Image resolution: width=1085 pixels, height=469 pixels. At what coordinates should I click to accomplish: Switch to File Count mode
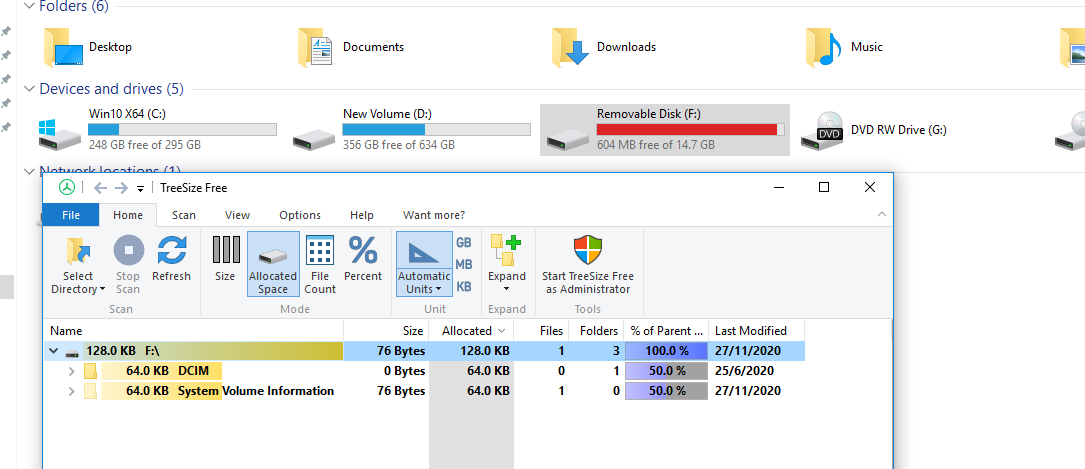pyautogui.click(x=320, y=264)
